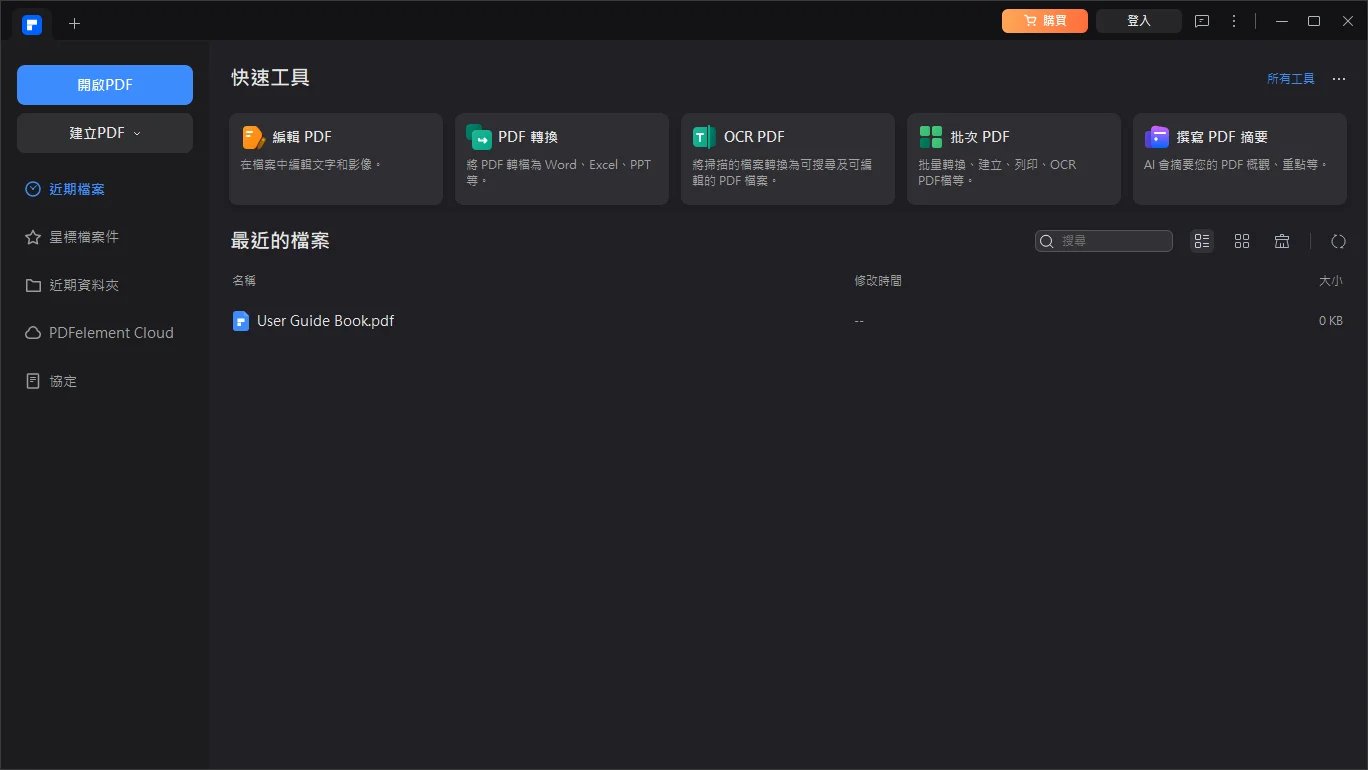
Task: Open the AI 撰寫 PDF 摘要 tool
Action: (x=1239, y=158)
